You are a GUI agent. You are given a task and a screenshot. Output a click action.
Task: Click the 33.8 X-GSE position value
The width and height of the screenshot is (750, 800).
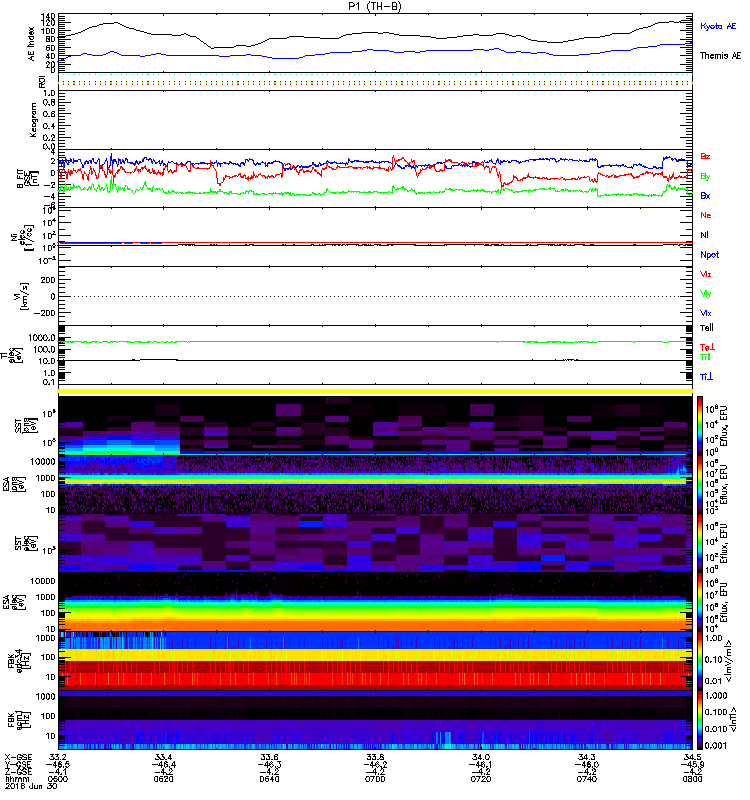pyautogui.click(x=375, y=757)
